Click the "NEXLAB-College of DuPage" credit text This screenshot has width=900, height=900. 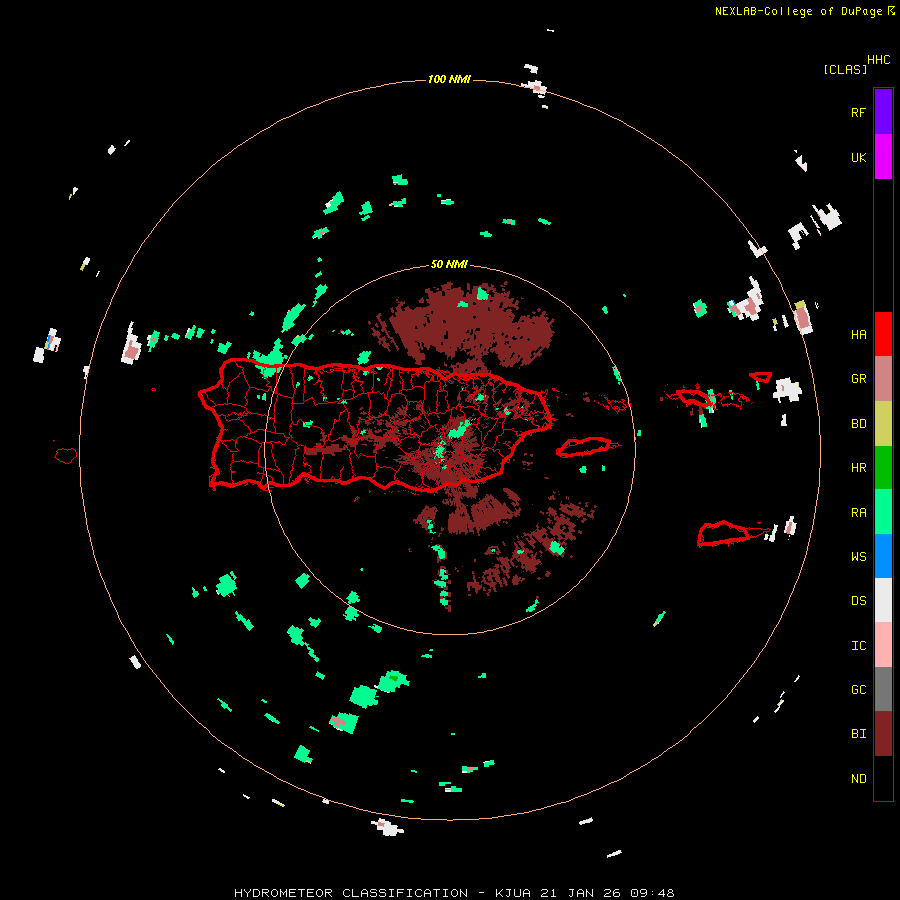coord(798,11)
